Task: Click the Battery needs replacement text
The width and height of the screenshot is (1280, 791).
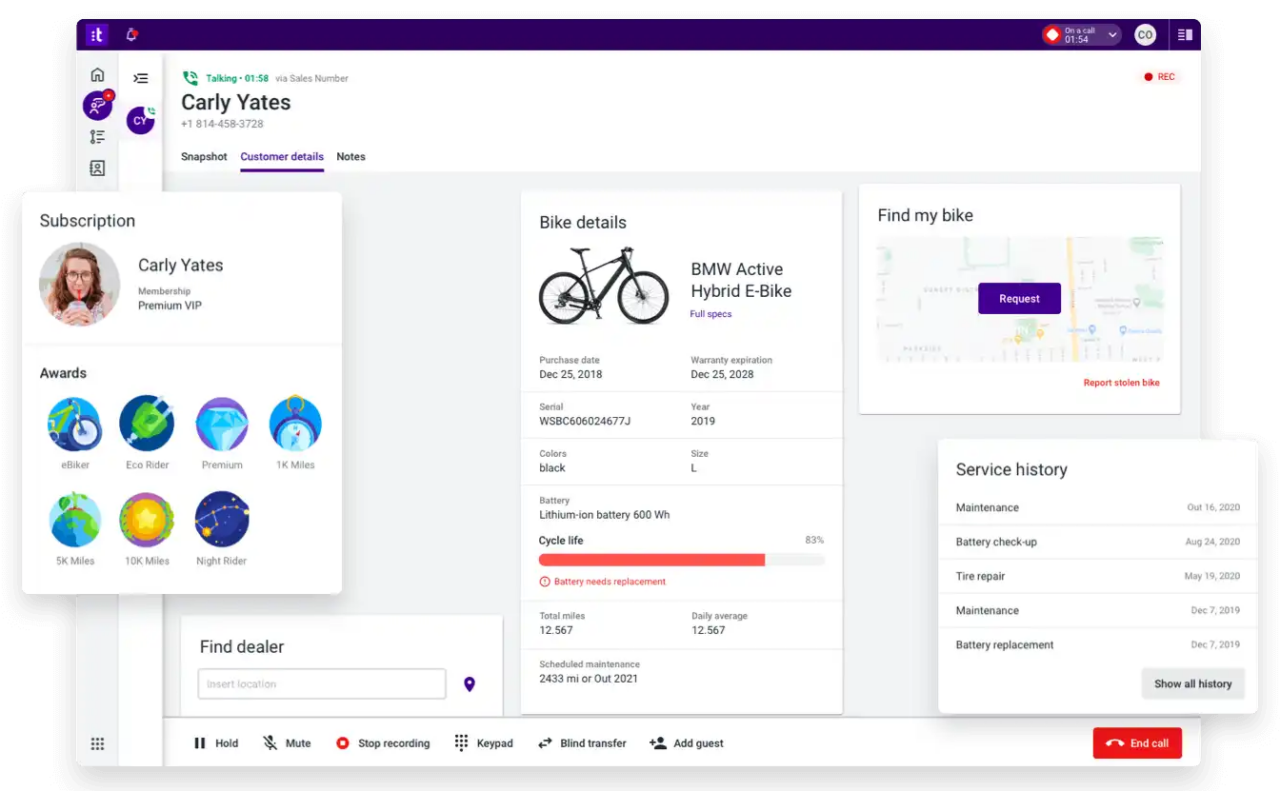Action: [610, 582]
